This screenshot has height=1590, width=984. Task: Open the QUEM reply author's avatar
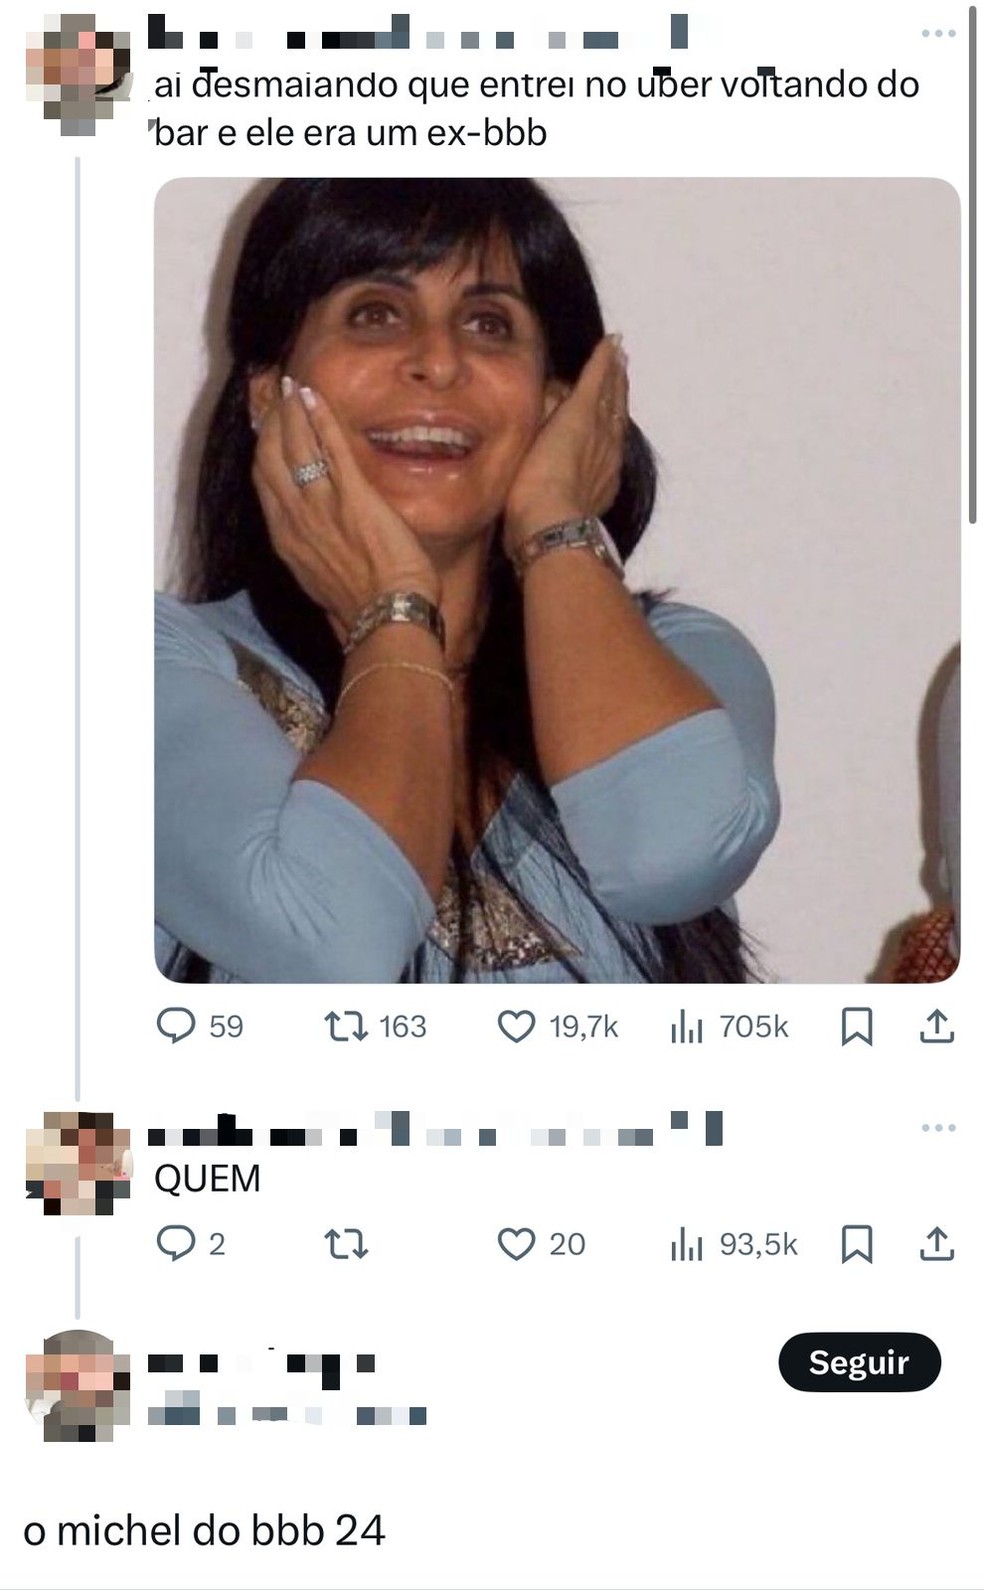[x=78, y=1163]
